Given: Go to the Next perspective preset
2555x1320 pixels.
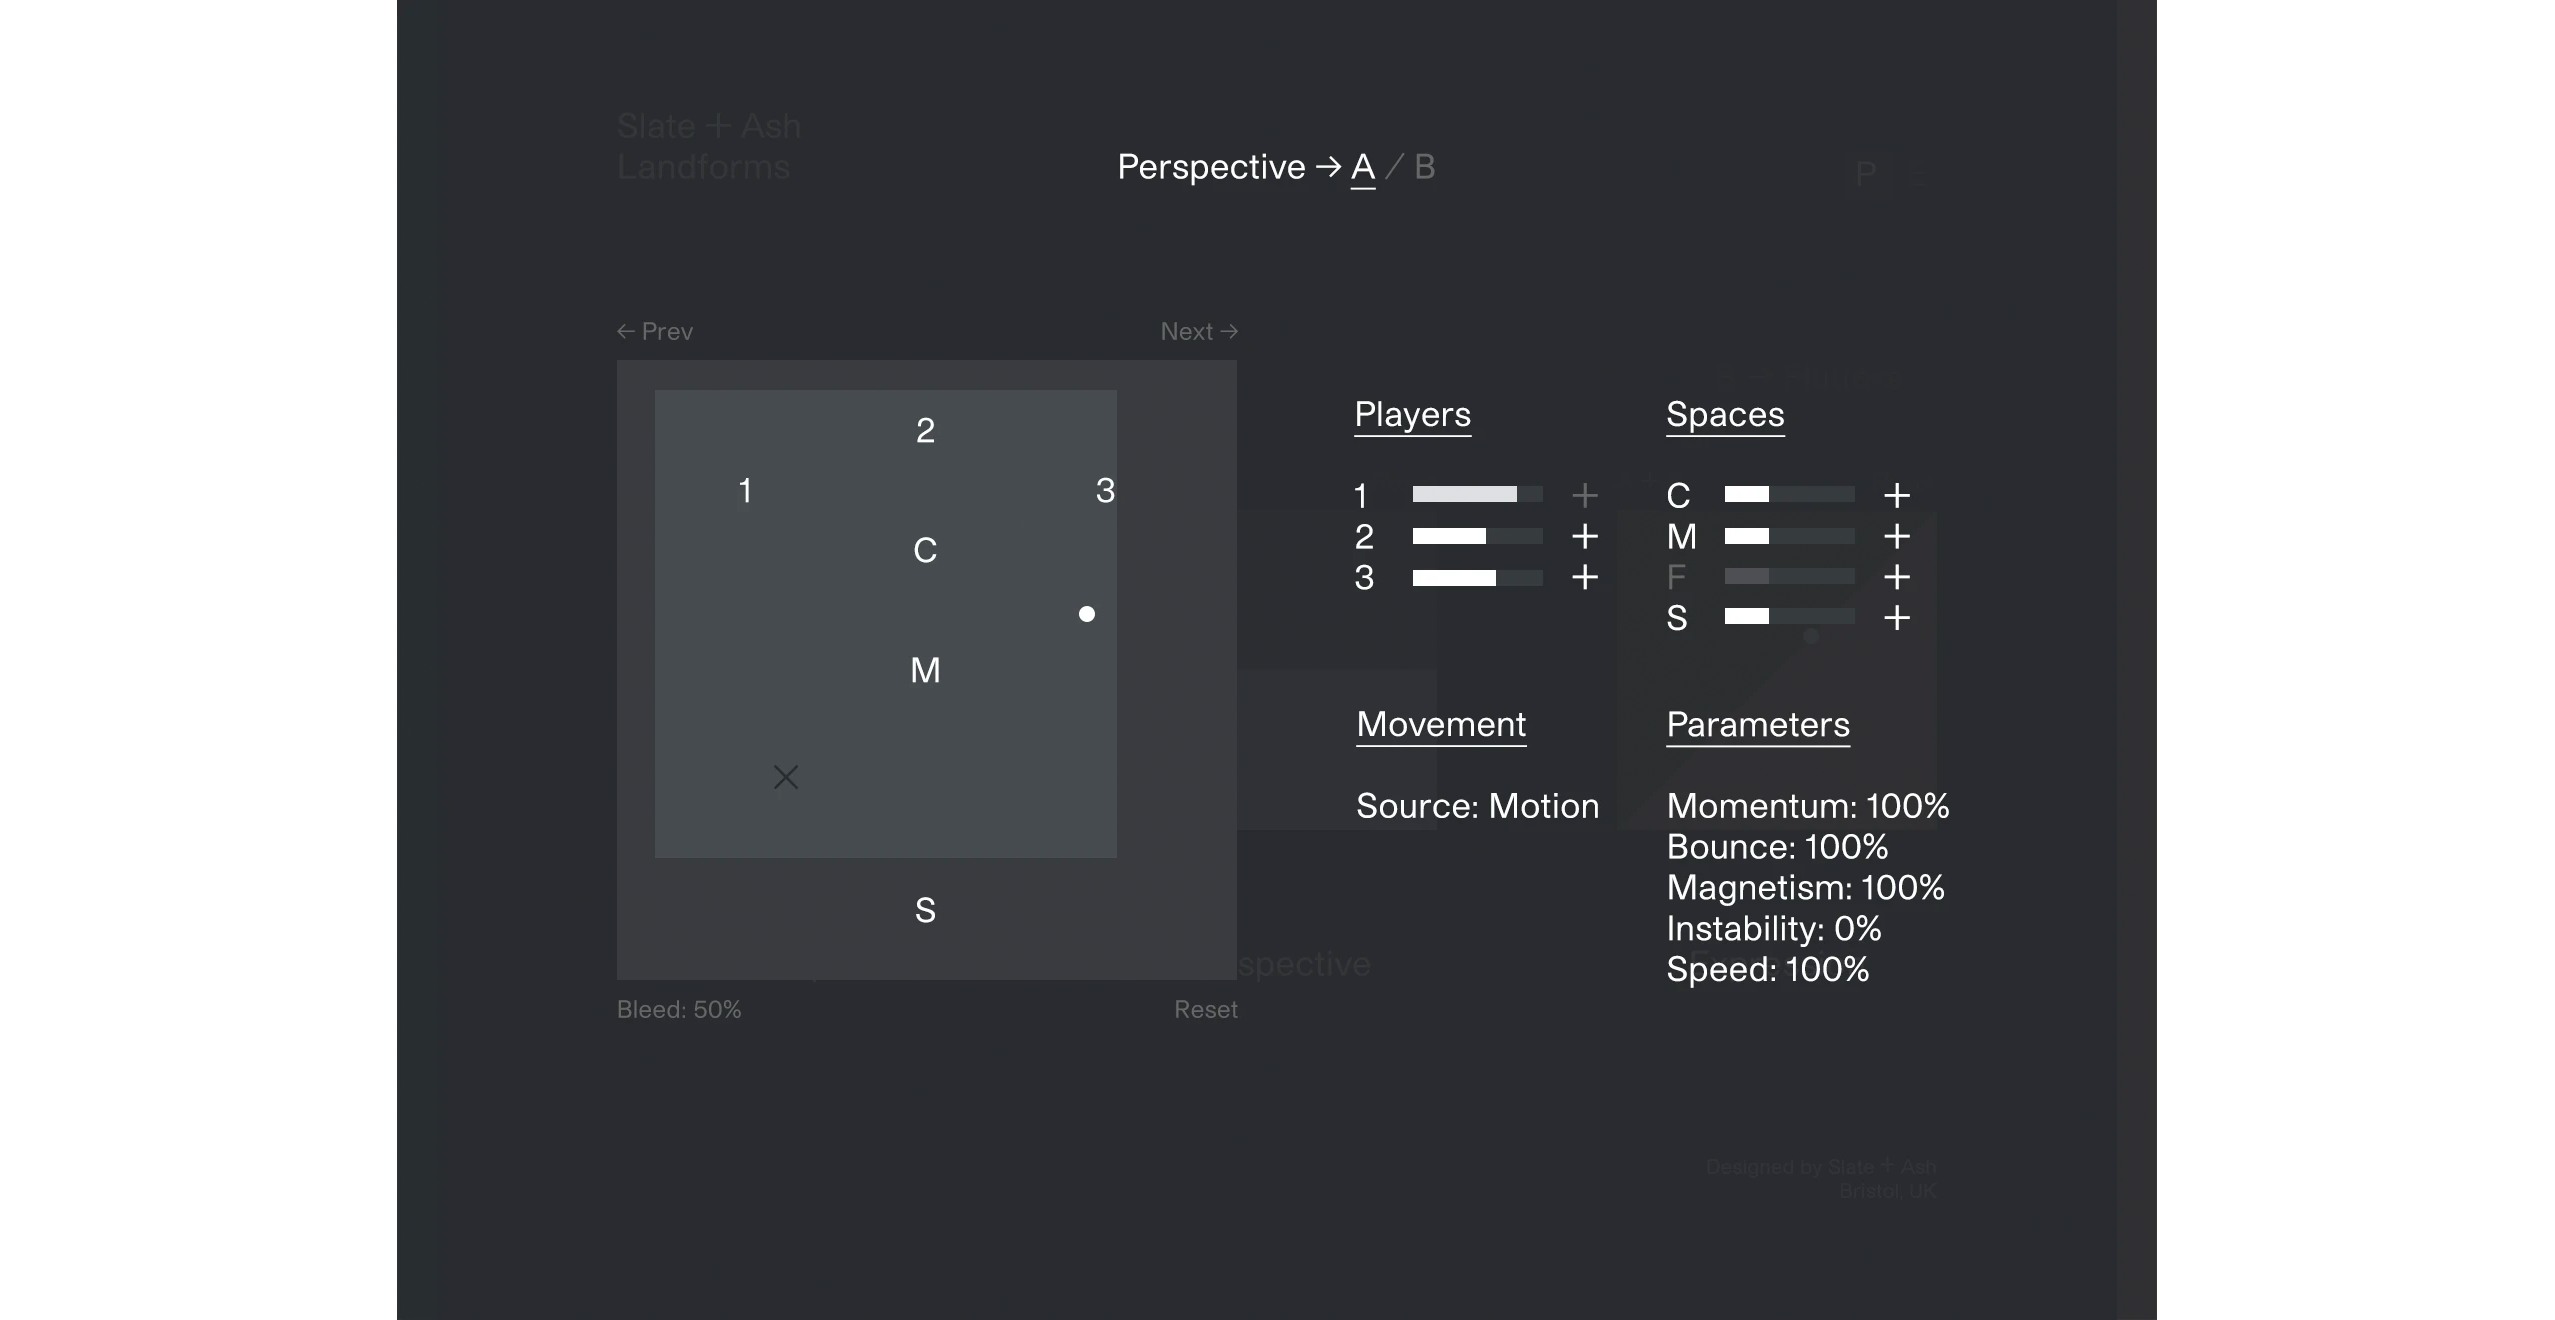Looking at the screenshot, I should tap(1199, 331).
